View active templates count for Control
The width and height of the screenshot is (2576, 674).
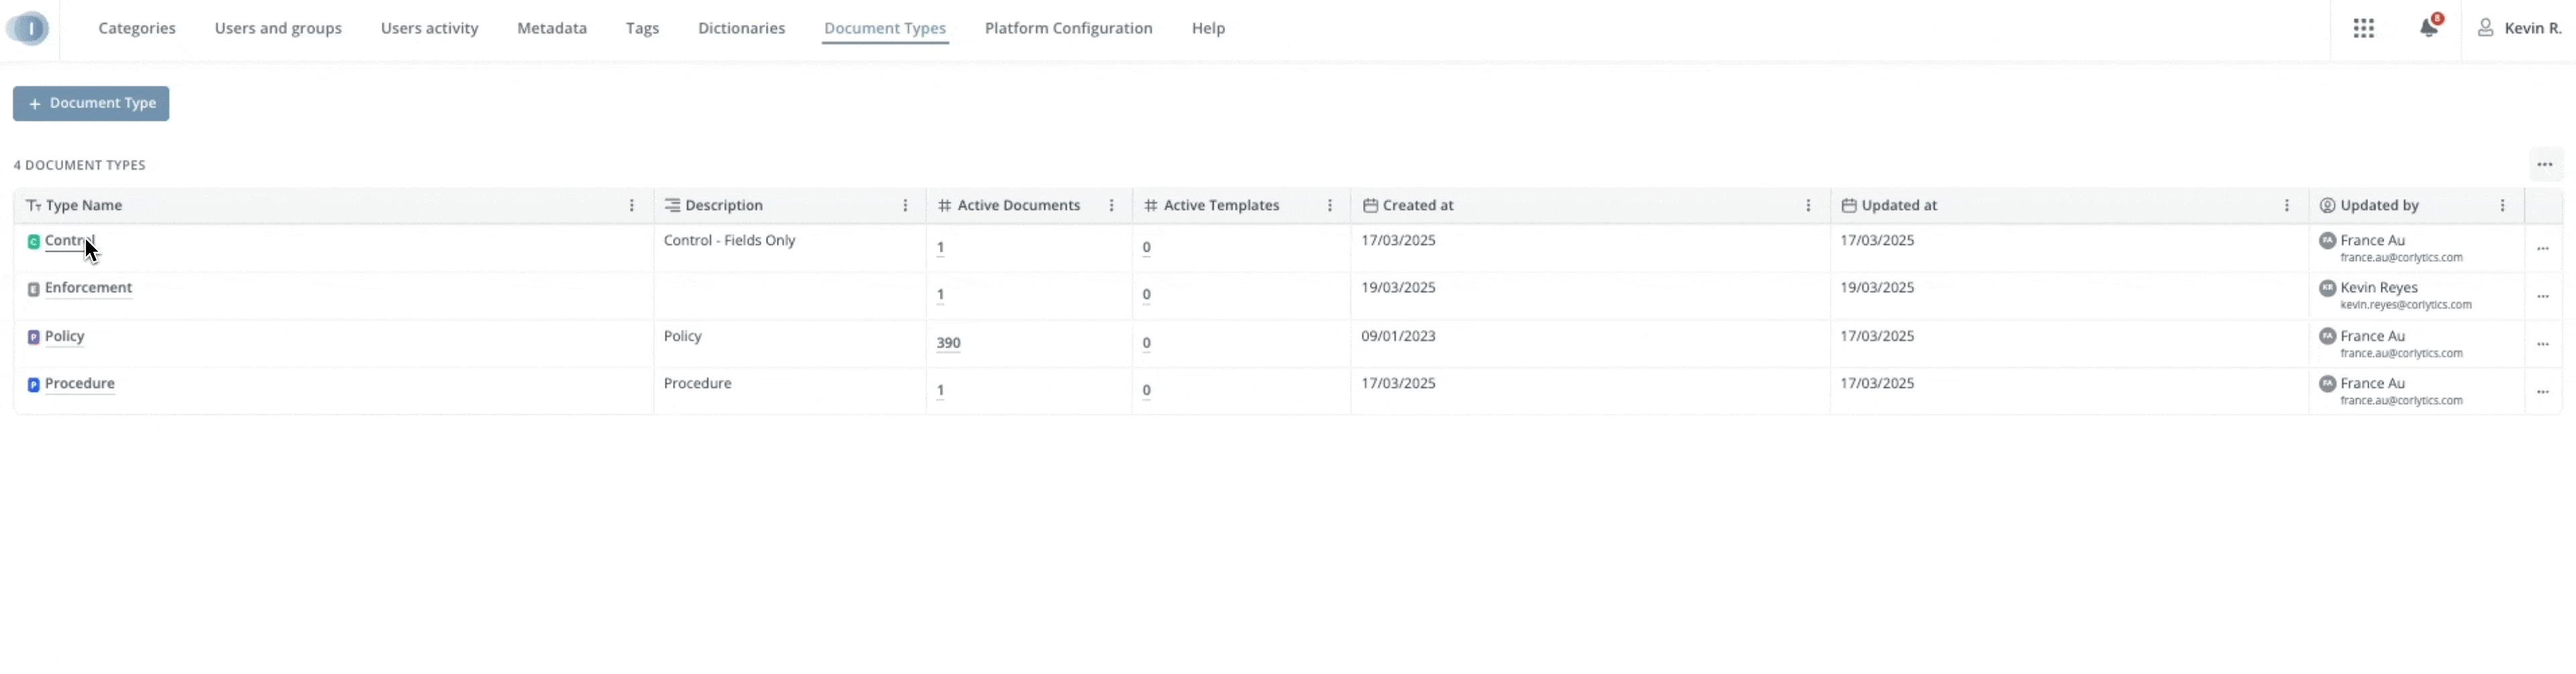pos(1146,248)
